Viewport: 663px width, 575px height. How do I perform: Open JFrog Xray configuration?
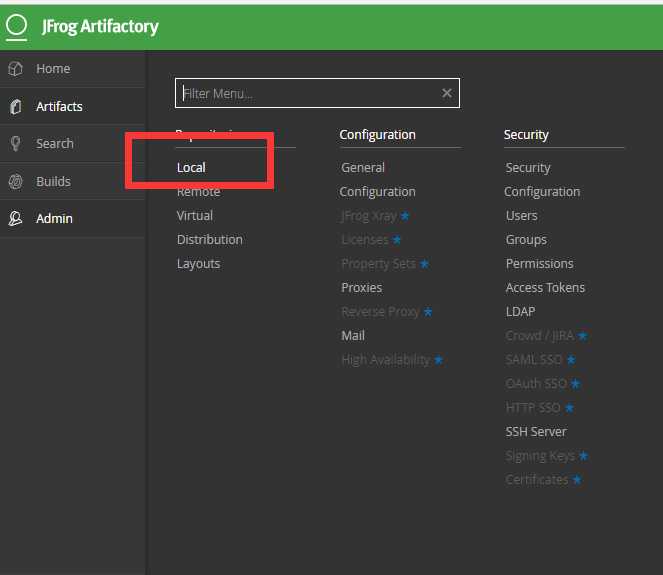369,216
